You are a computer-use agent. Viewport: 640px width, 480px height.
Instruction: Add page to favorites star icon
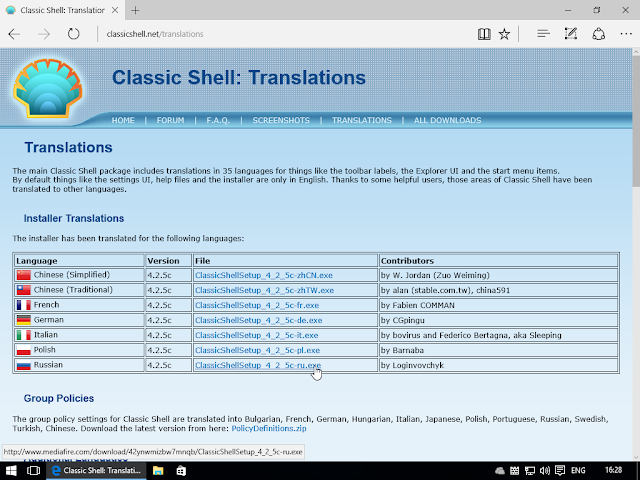click(504, 34)
